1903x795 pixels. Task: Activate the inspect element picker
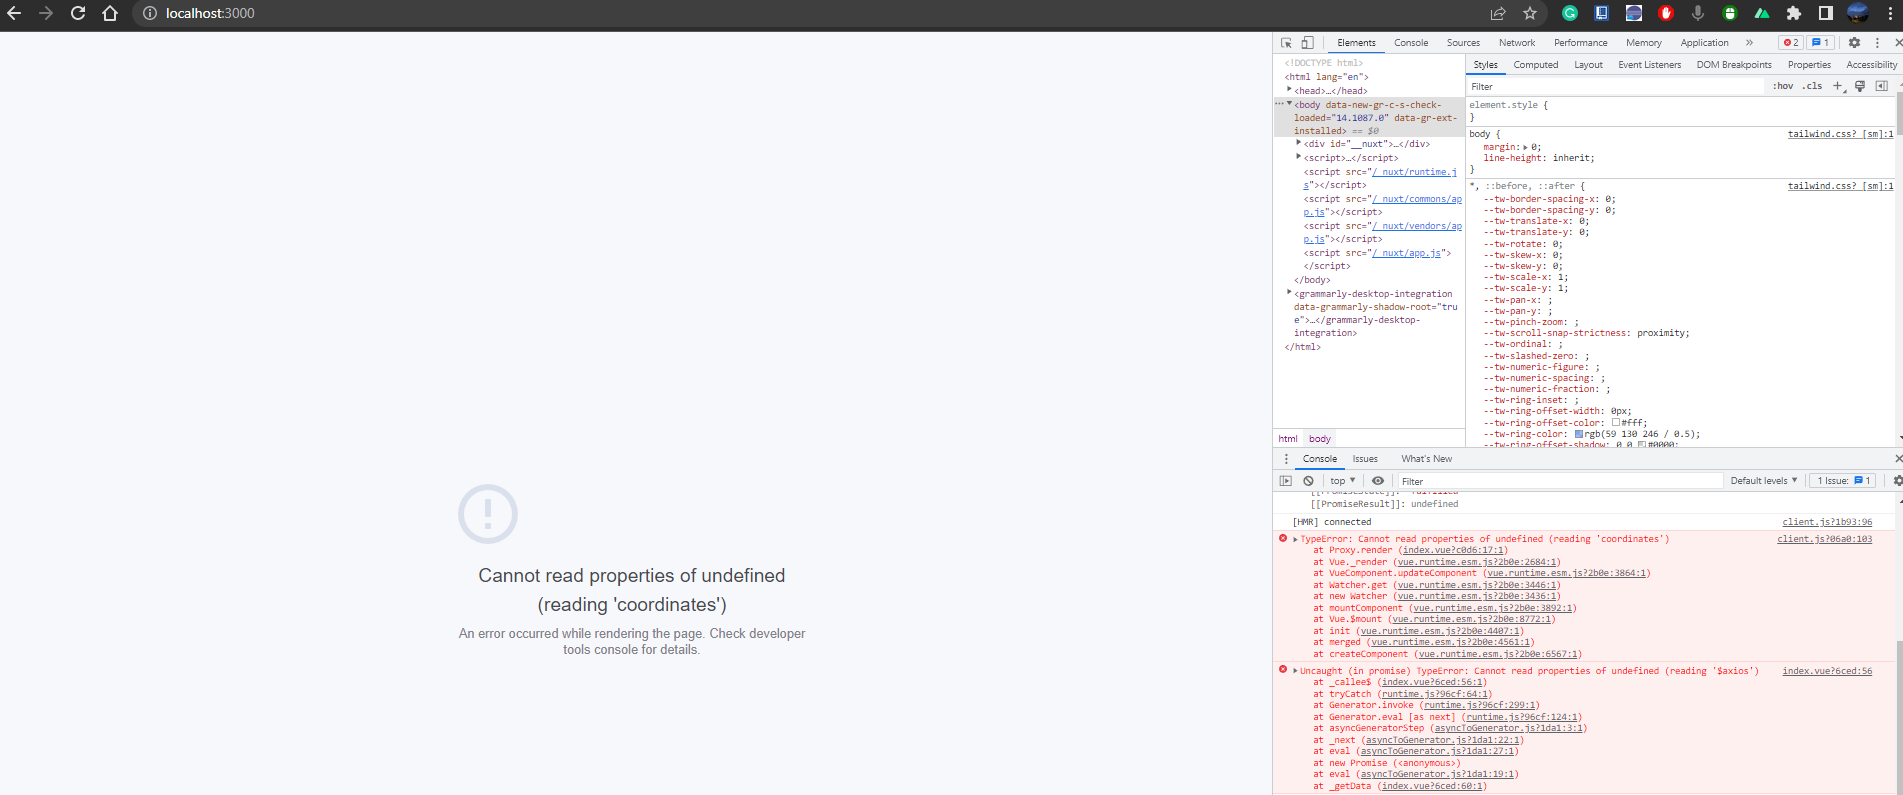(1287, 43)
